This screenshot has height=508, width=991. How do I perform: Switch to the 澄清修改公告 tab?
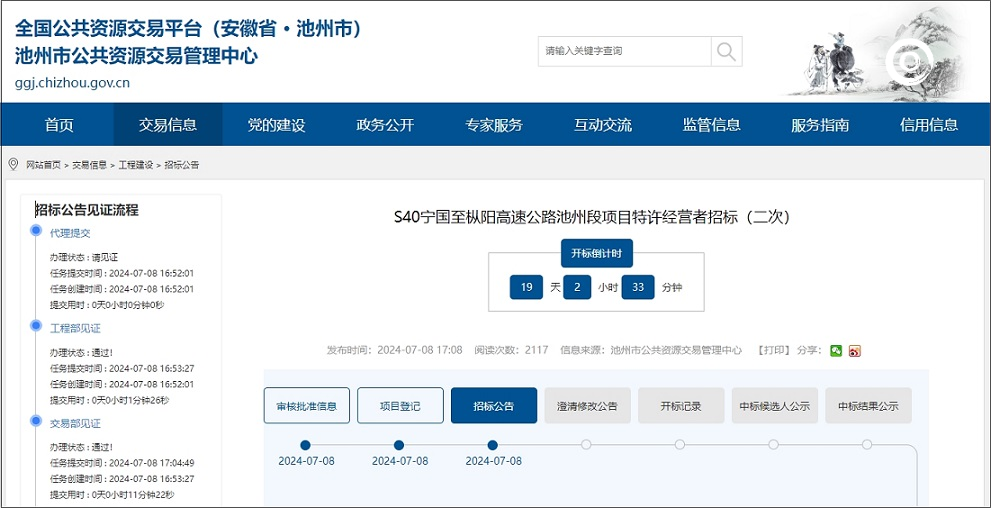587,406
